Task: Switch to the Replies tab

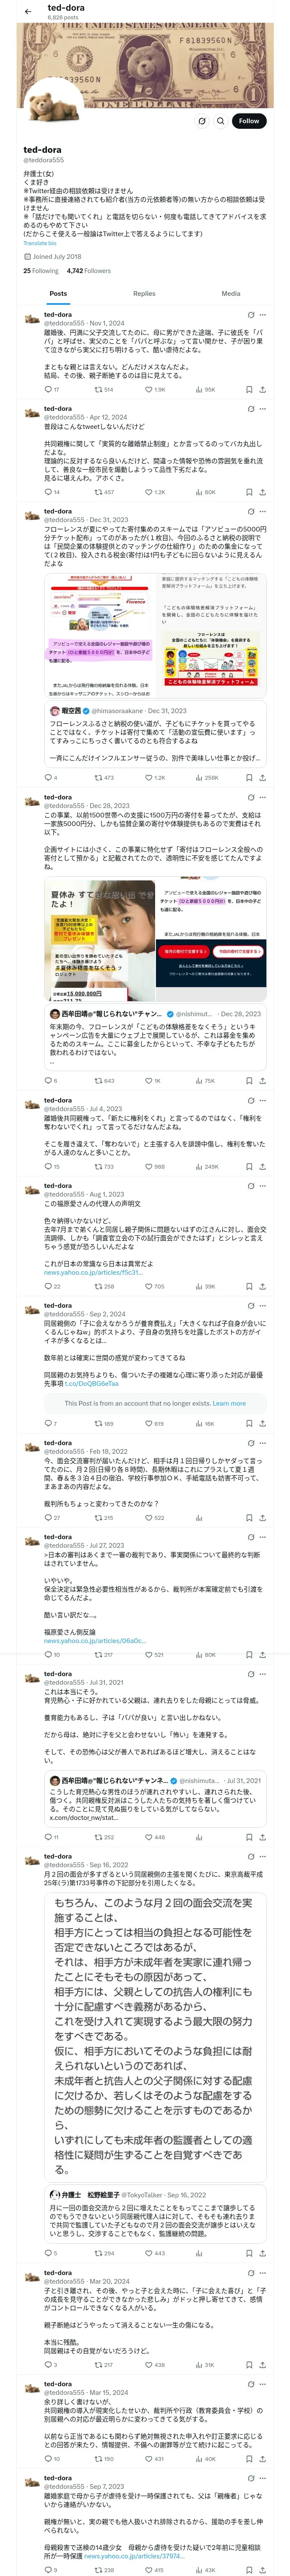Action: coord(144,294)
